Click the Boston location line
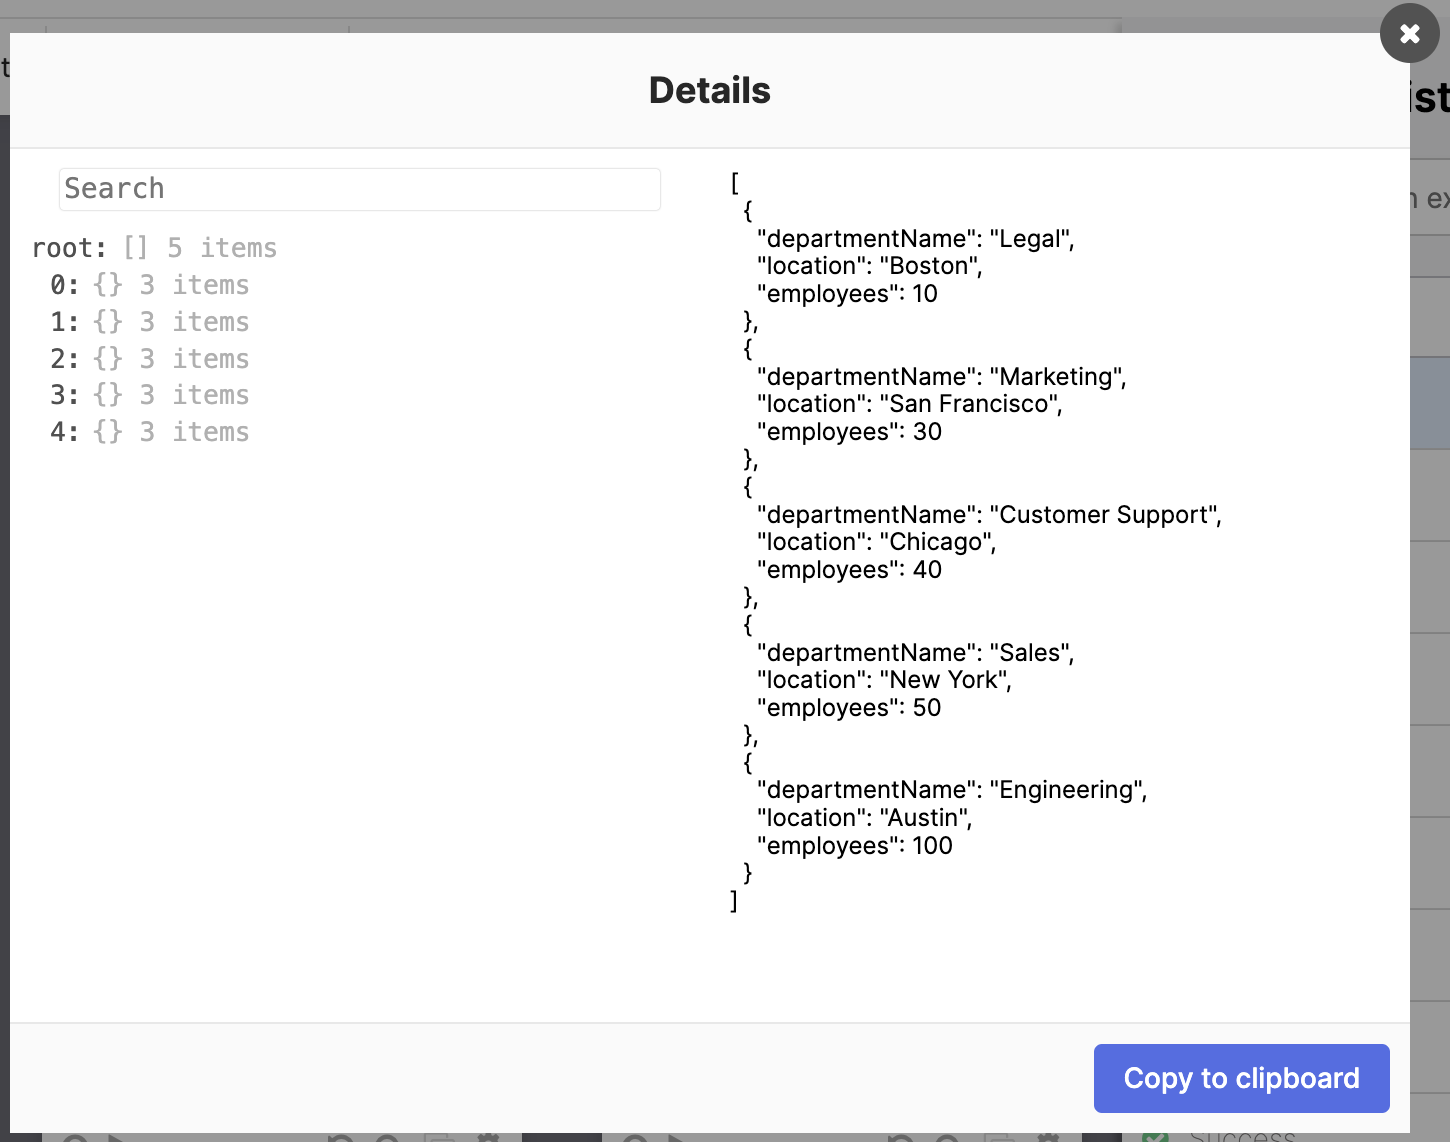 [x=869, y=266]
